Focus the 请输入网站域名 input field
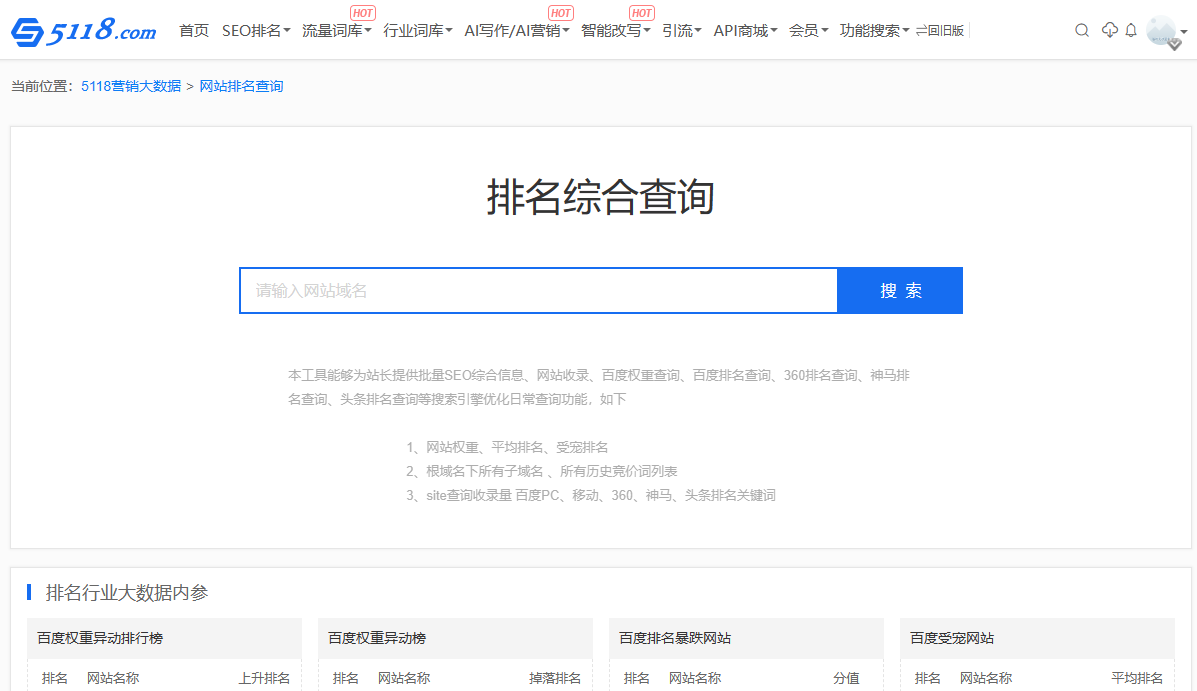Viewport: 1197px width, 691px height. click(x=538, y=291)
